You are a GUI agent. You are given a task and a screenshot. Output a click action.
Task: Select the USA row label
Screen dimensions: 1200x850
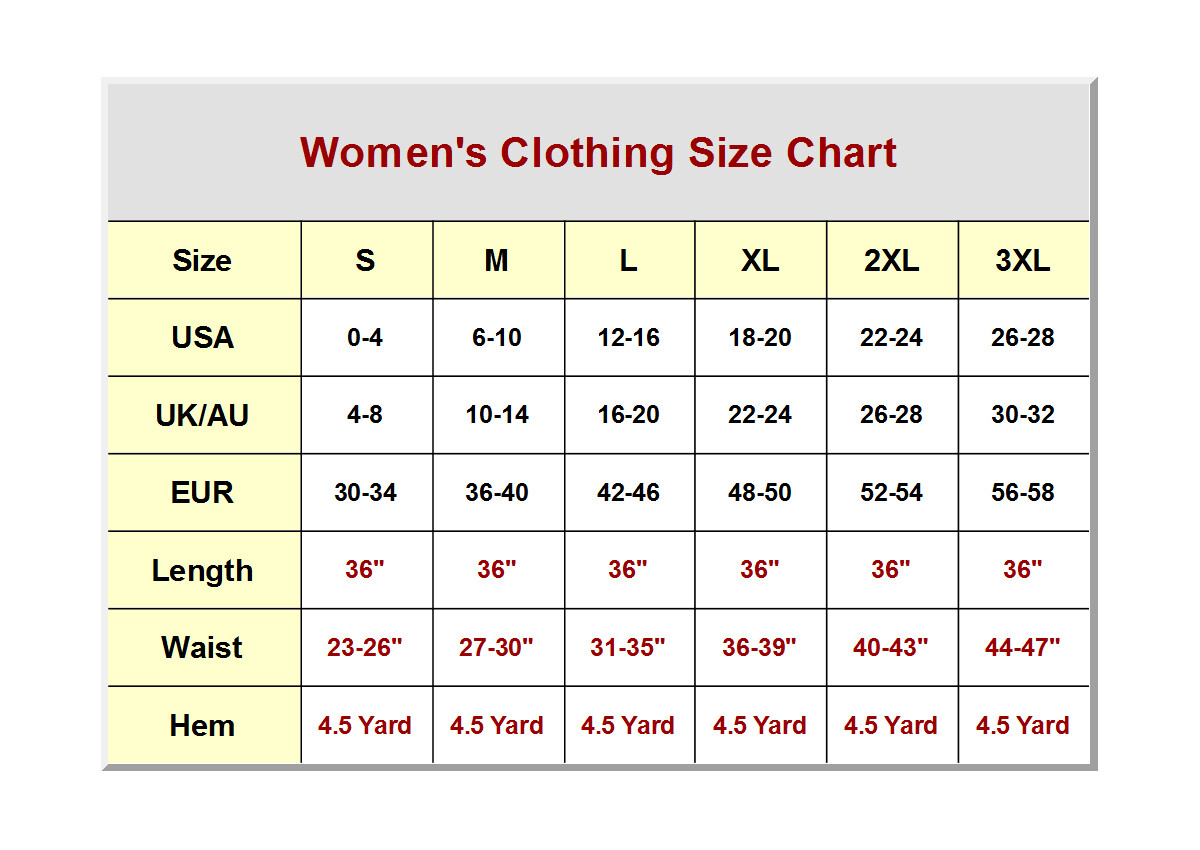[203, 338]
